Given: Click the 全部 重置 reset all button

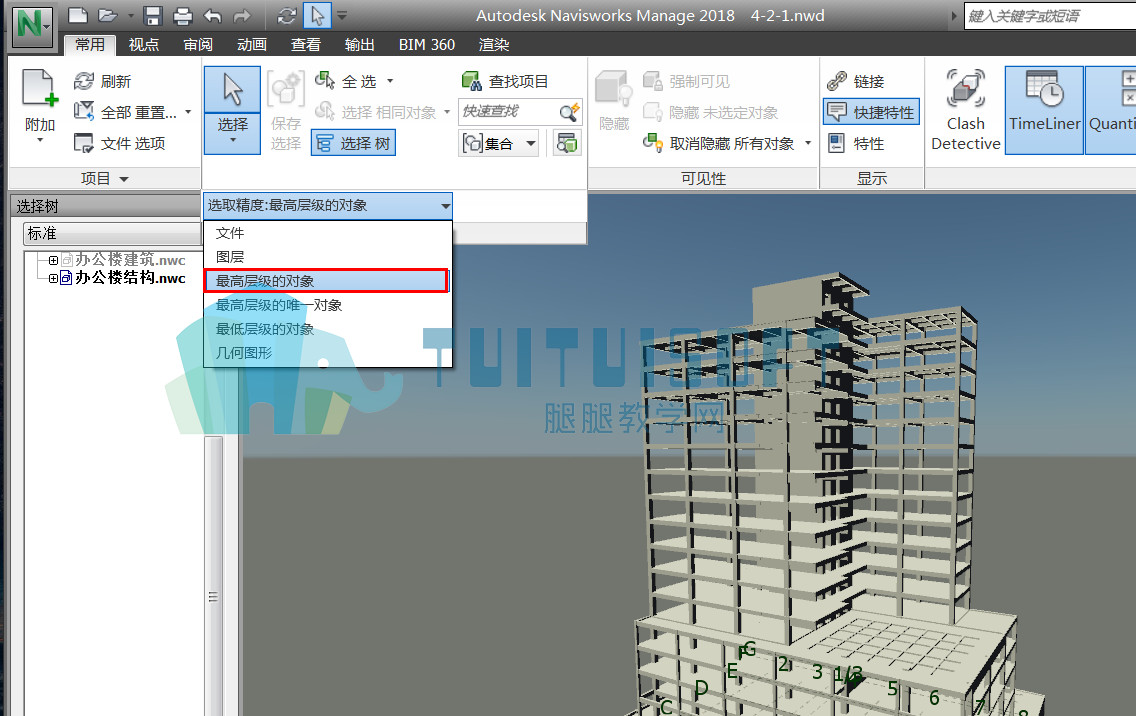Looking at the screenshot, I should [x=126, y=112].
